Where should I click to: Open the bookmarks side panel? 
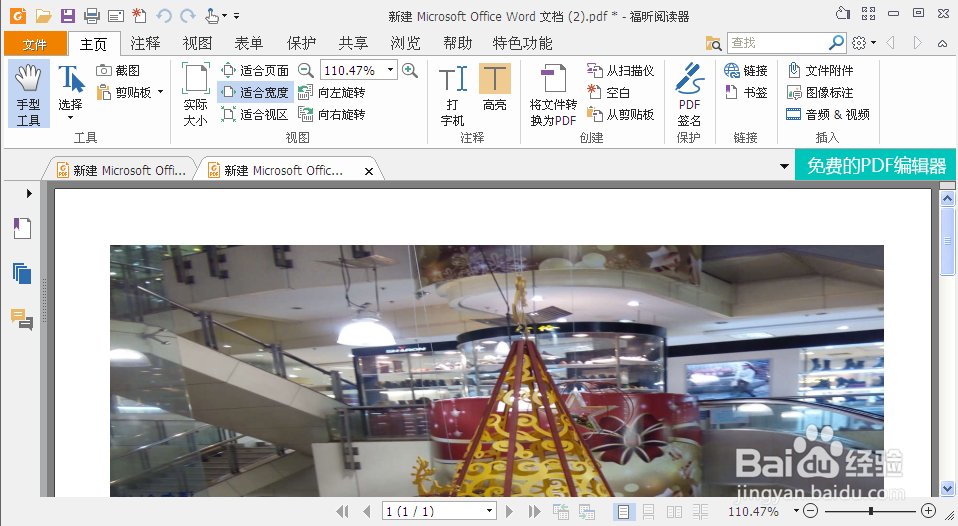coord(22,228)
